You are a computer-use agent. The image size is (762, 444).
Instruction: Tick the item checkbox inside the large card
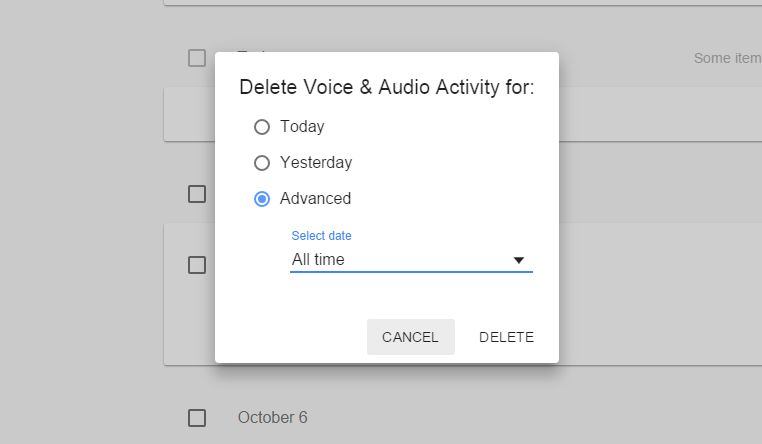click(x=197, y=265)
